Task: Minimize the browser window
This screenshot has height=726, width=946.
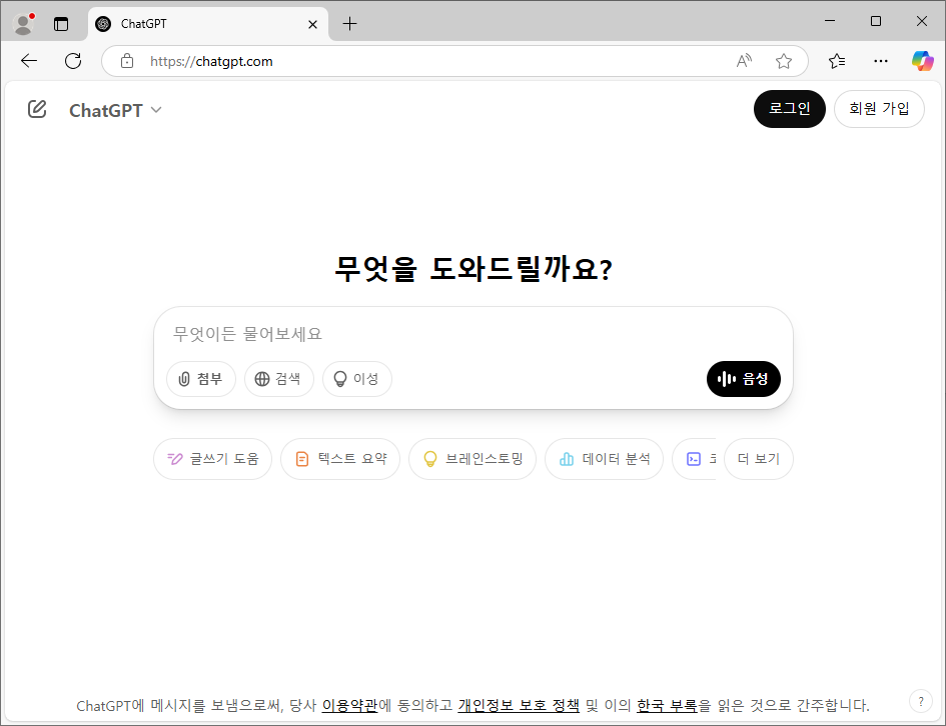Action: [x=830, y=21]
